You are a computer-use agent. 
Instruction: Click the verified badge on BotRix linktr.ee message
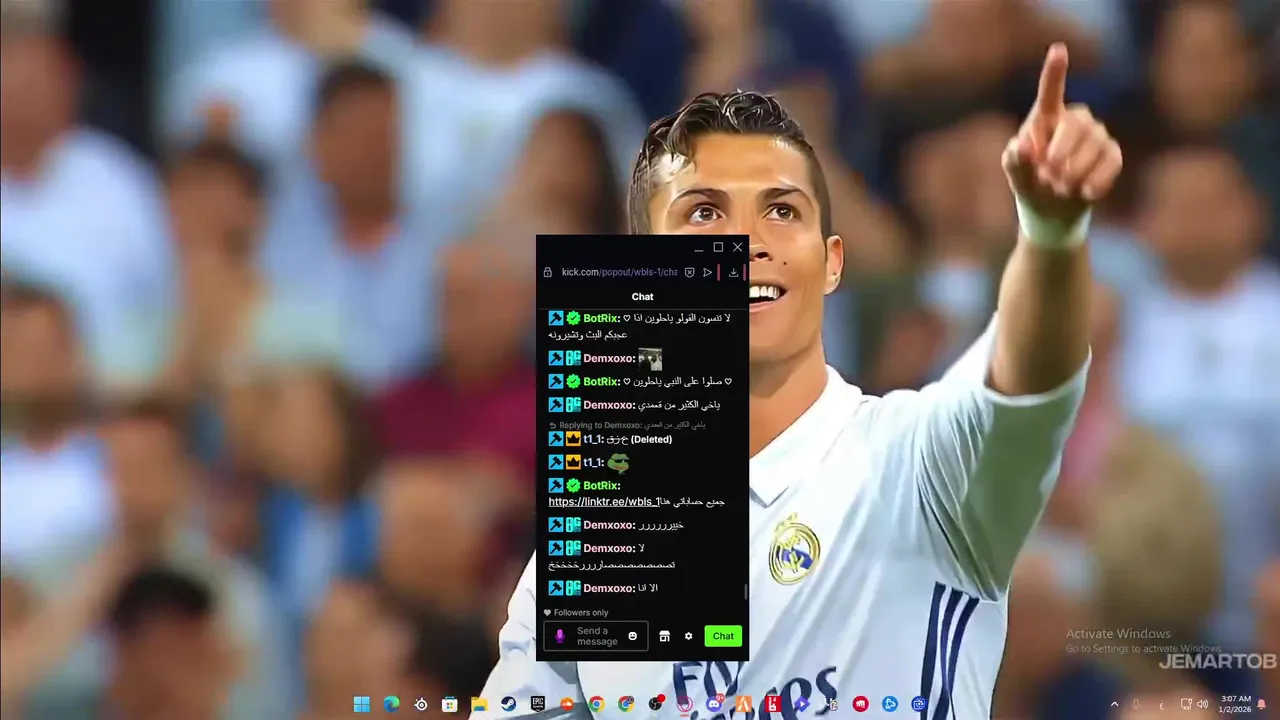click(x=573, y=485)
